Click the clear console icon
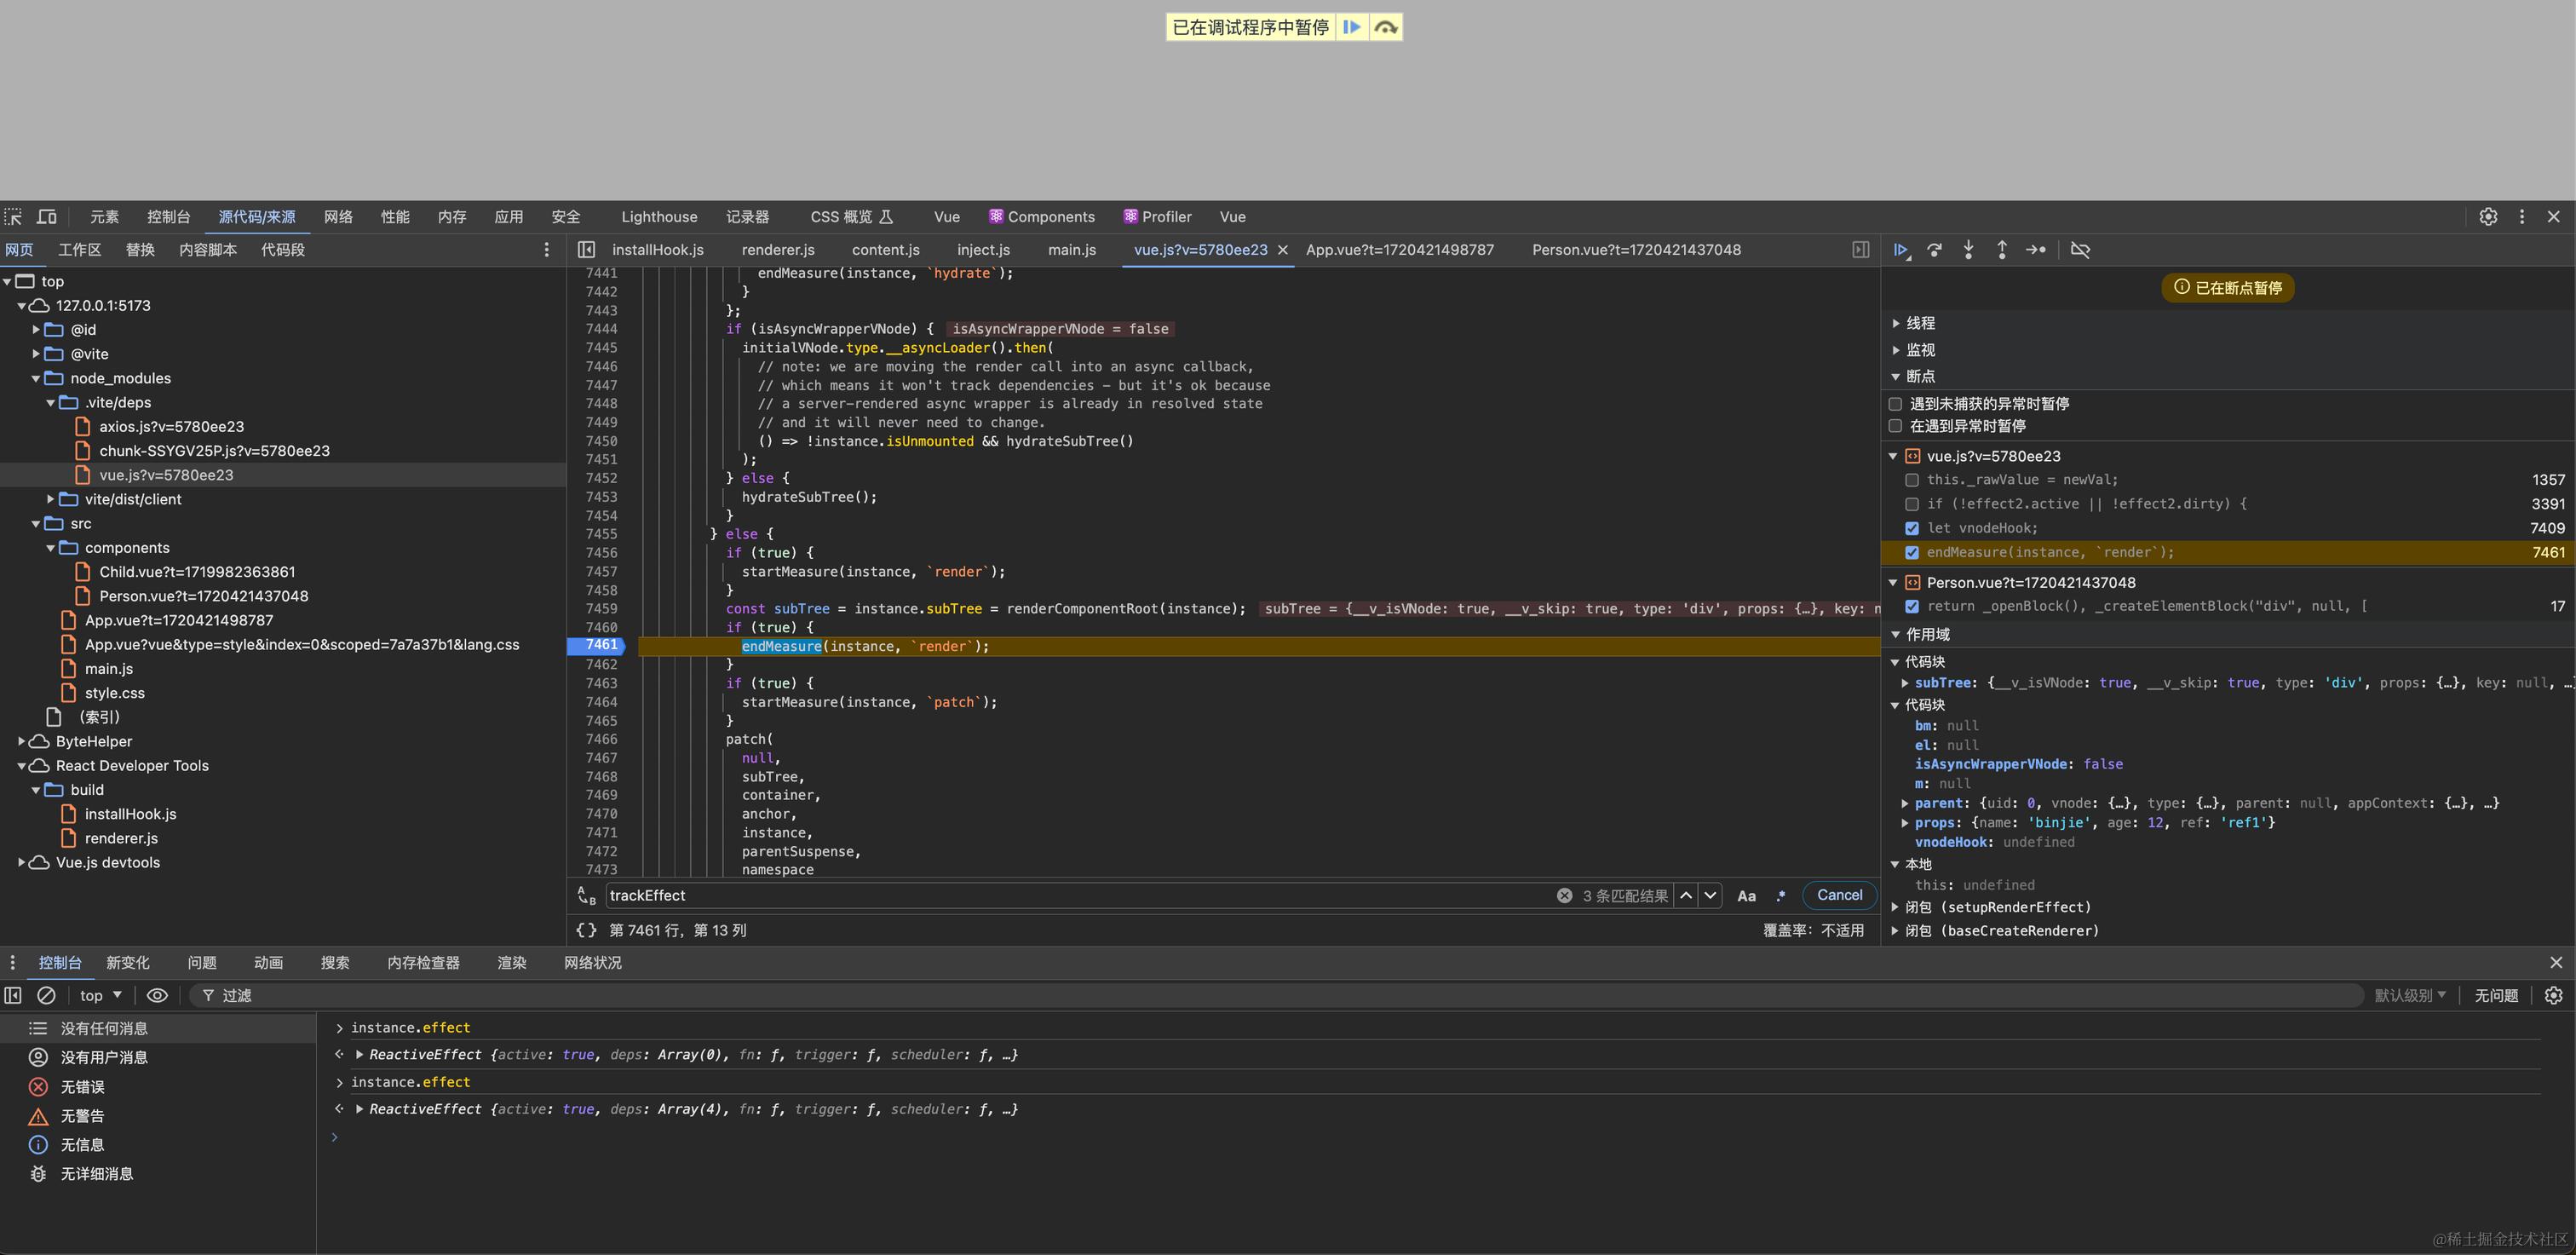The width and height of the screenshot is (2576, 1255). pos(46,996)
